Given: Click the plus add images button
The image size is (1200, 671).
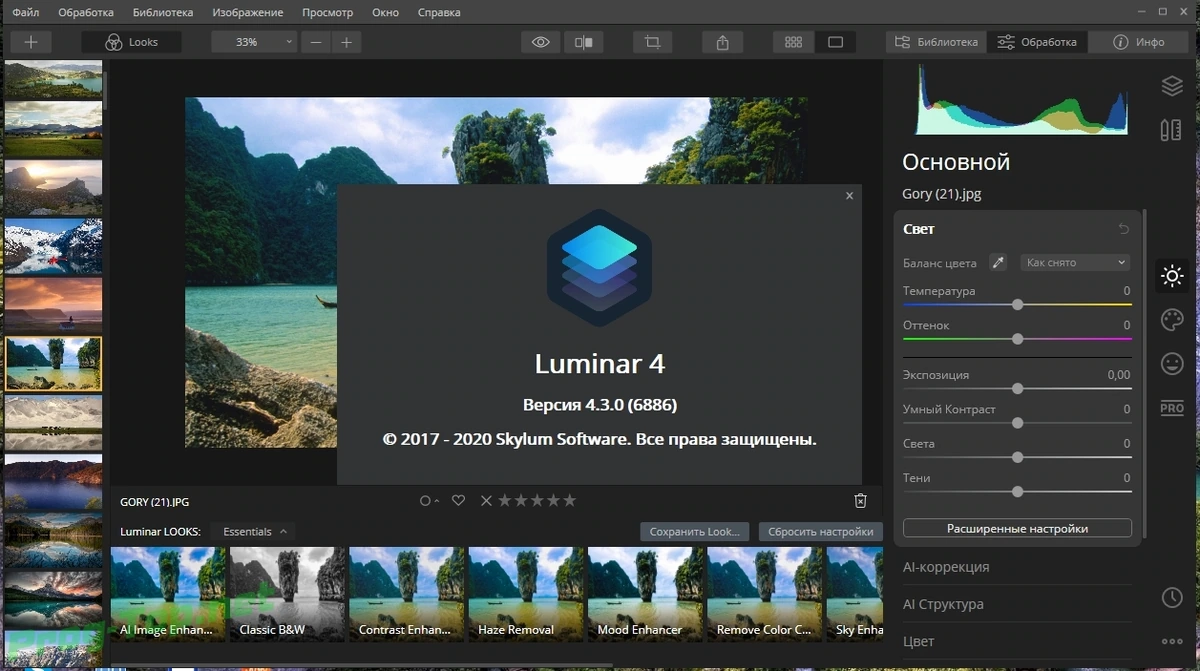Looking at the screenshot, I should [31, 42].
